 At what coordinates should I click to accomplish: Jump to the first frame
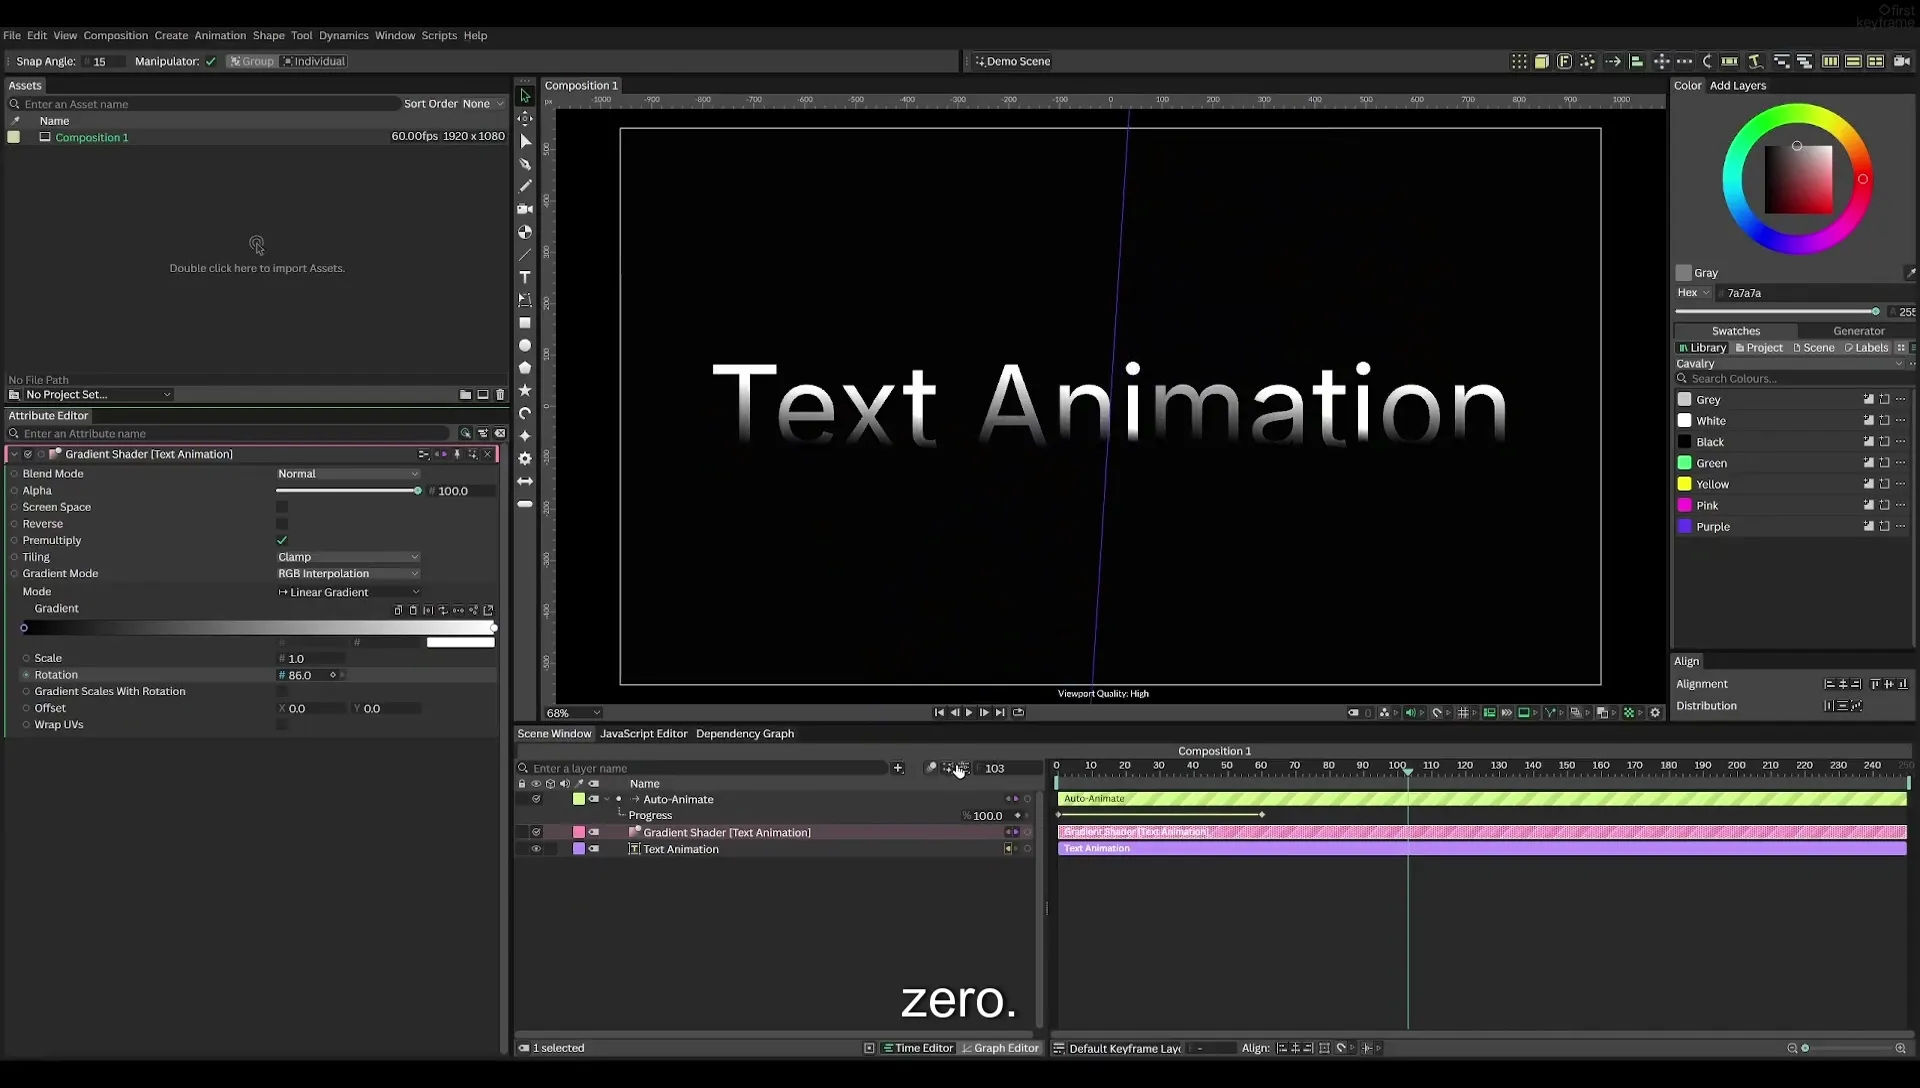click(x=939, y=713)
